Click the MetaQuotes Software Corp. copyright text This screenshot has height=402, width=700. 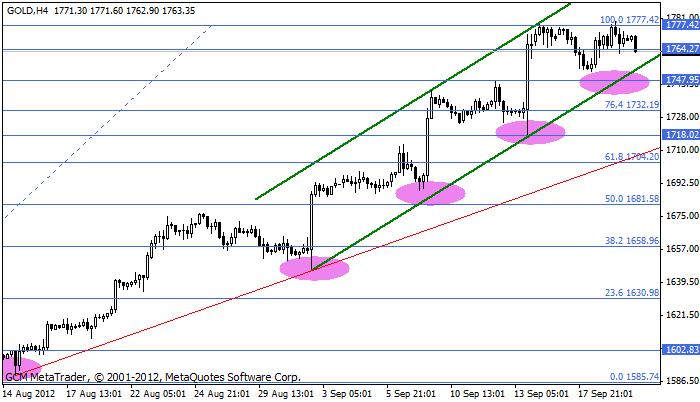click(233, 378)
